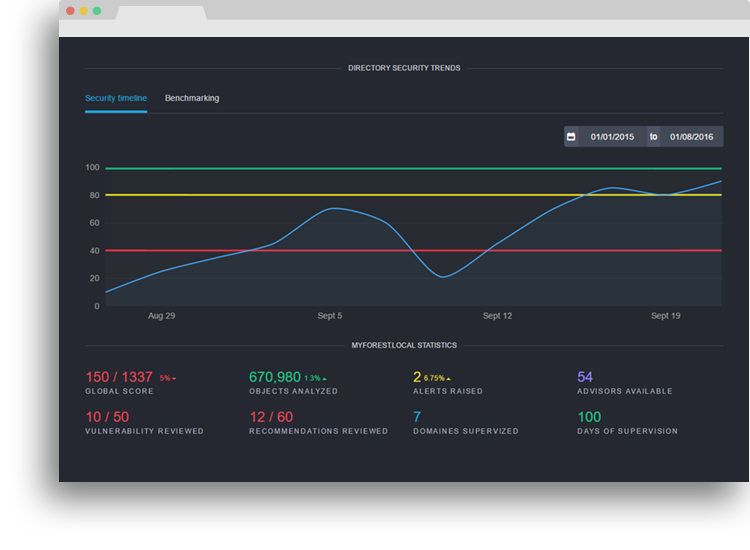Click the yellow minimize window button
The width and height of the screenshot is (750, 550).
click(x=83, y=11)
